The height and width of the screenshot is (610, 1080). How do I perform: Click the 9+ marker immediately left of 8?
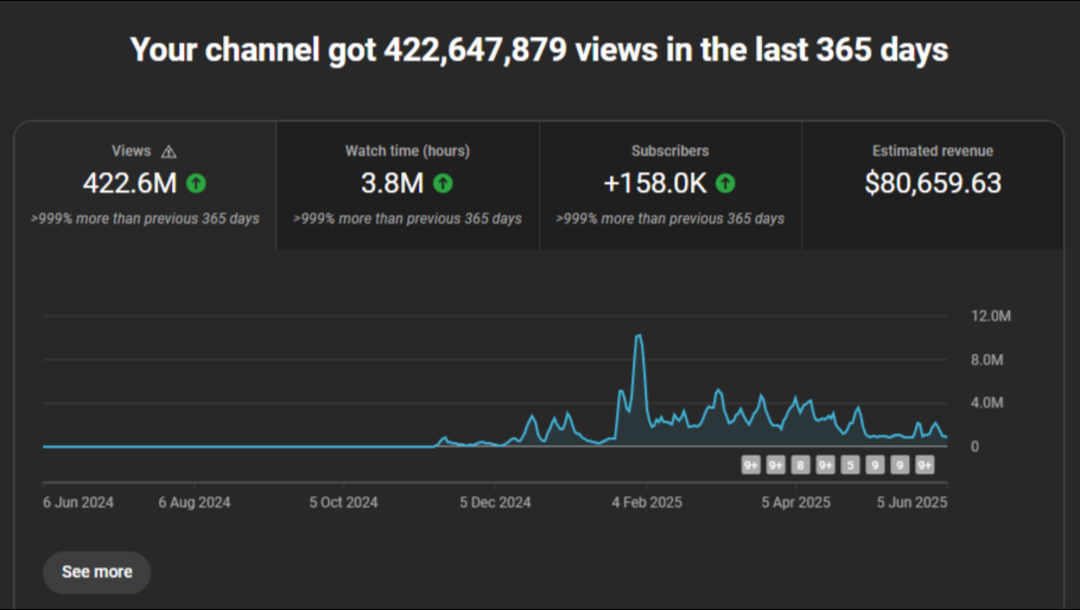(x=776, y=465)
